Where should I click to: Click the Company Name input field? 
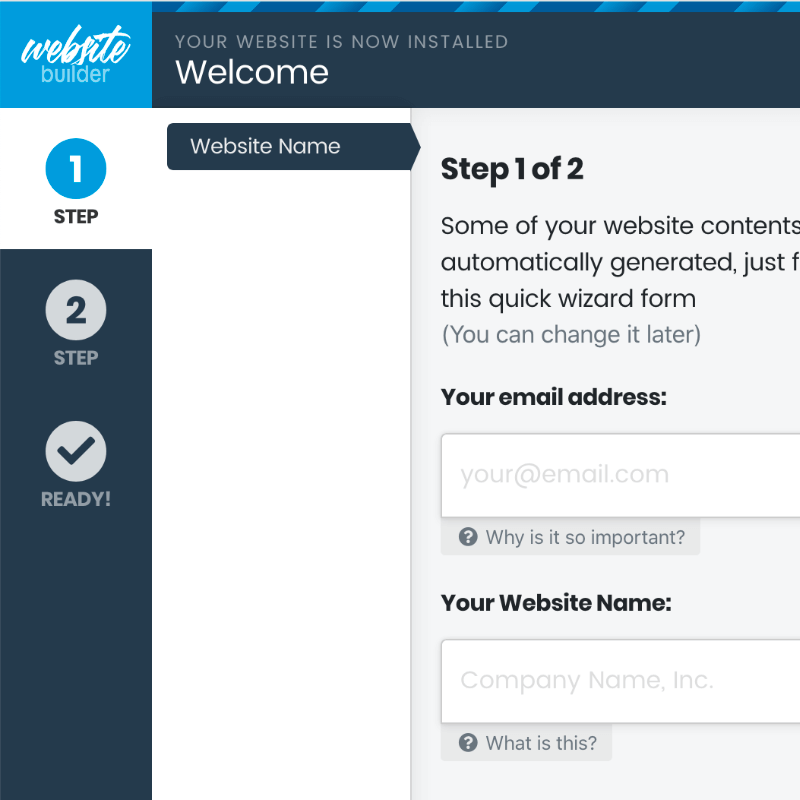(620, 681)
